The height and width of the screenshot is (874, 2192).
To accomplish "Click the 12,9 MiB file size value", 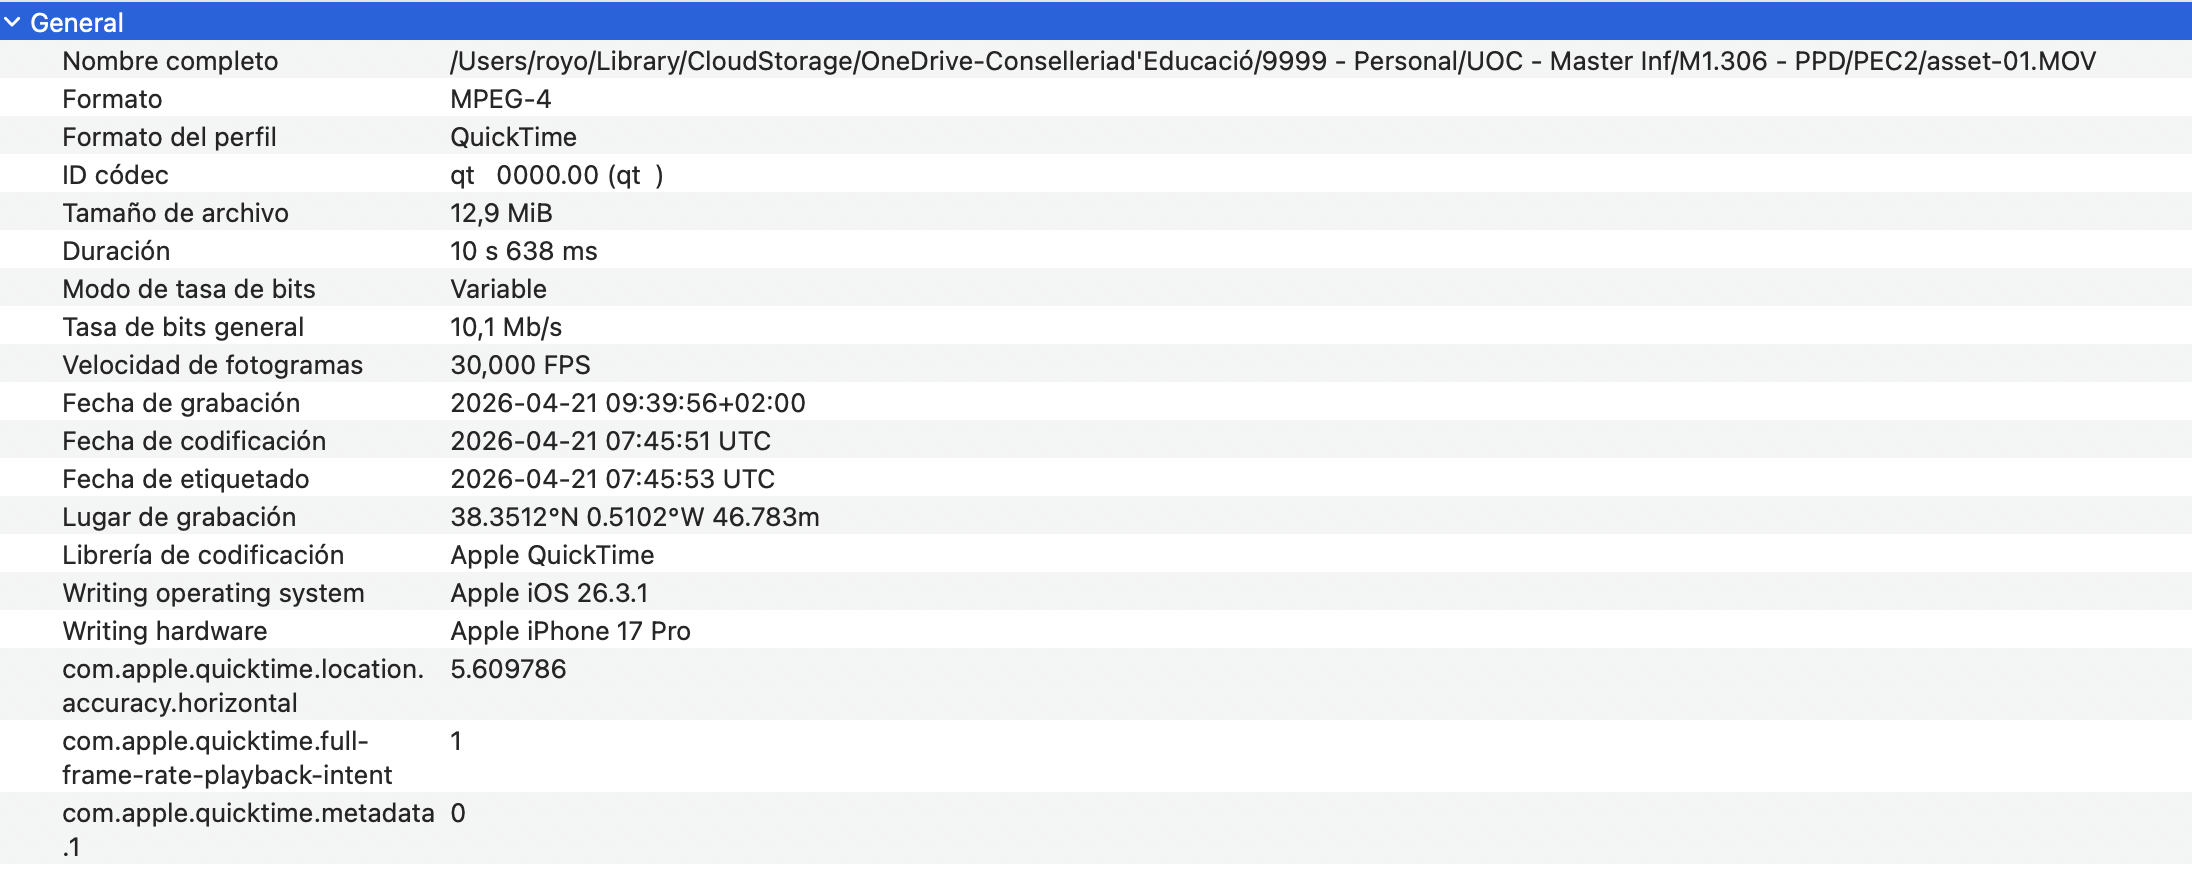I will click(x=501, y=213).
